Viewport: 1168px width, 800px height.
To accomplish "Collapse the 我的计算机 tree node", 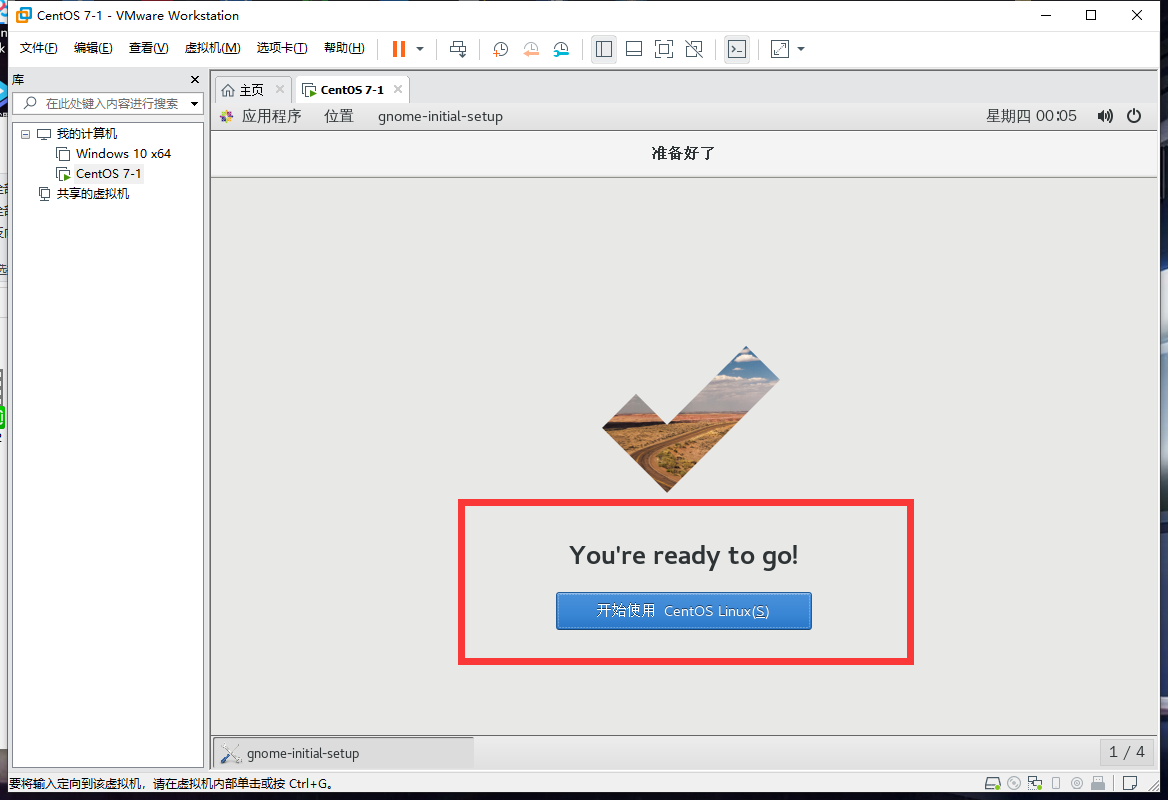I will tap(25, 134).
